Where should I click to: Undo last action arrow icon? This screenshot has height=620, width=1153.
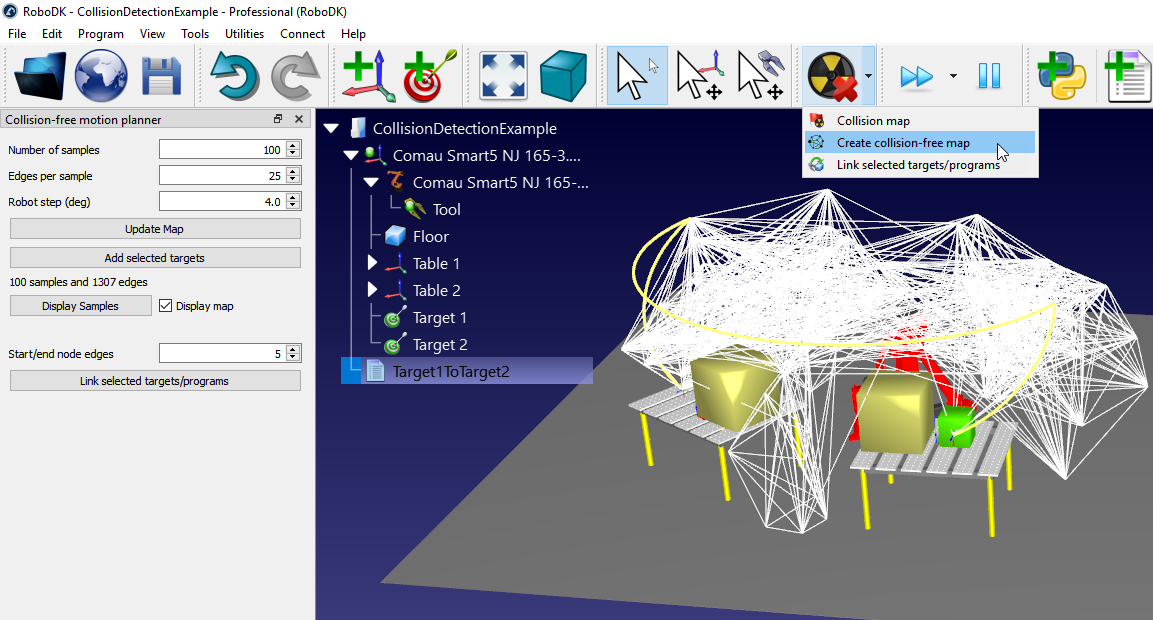point(234,76)
